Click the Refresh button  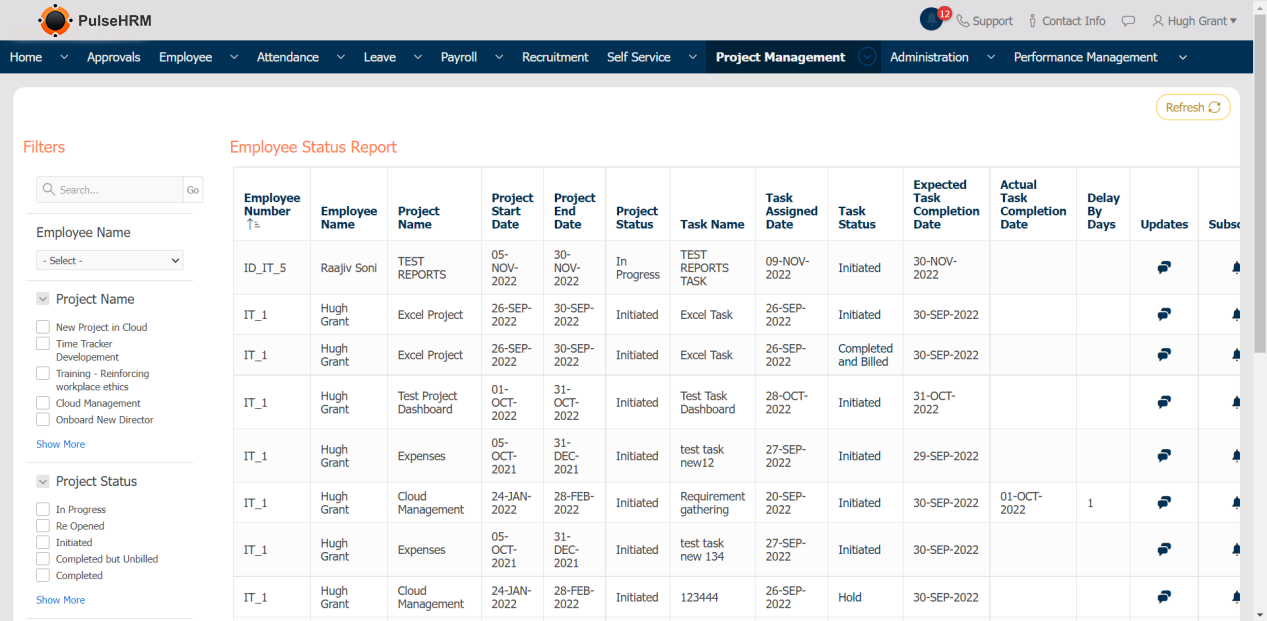pos(1193,107)
